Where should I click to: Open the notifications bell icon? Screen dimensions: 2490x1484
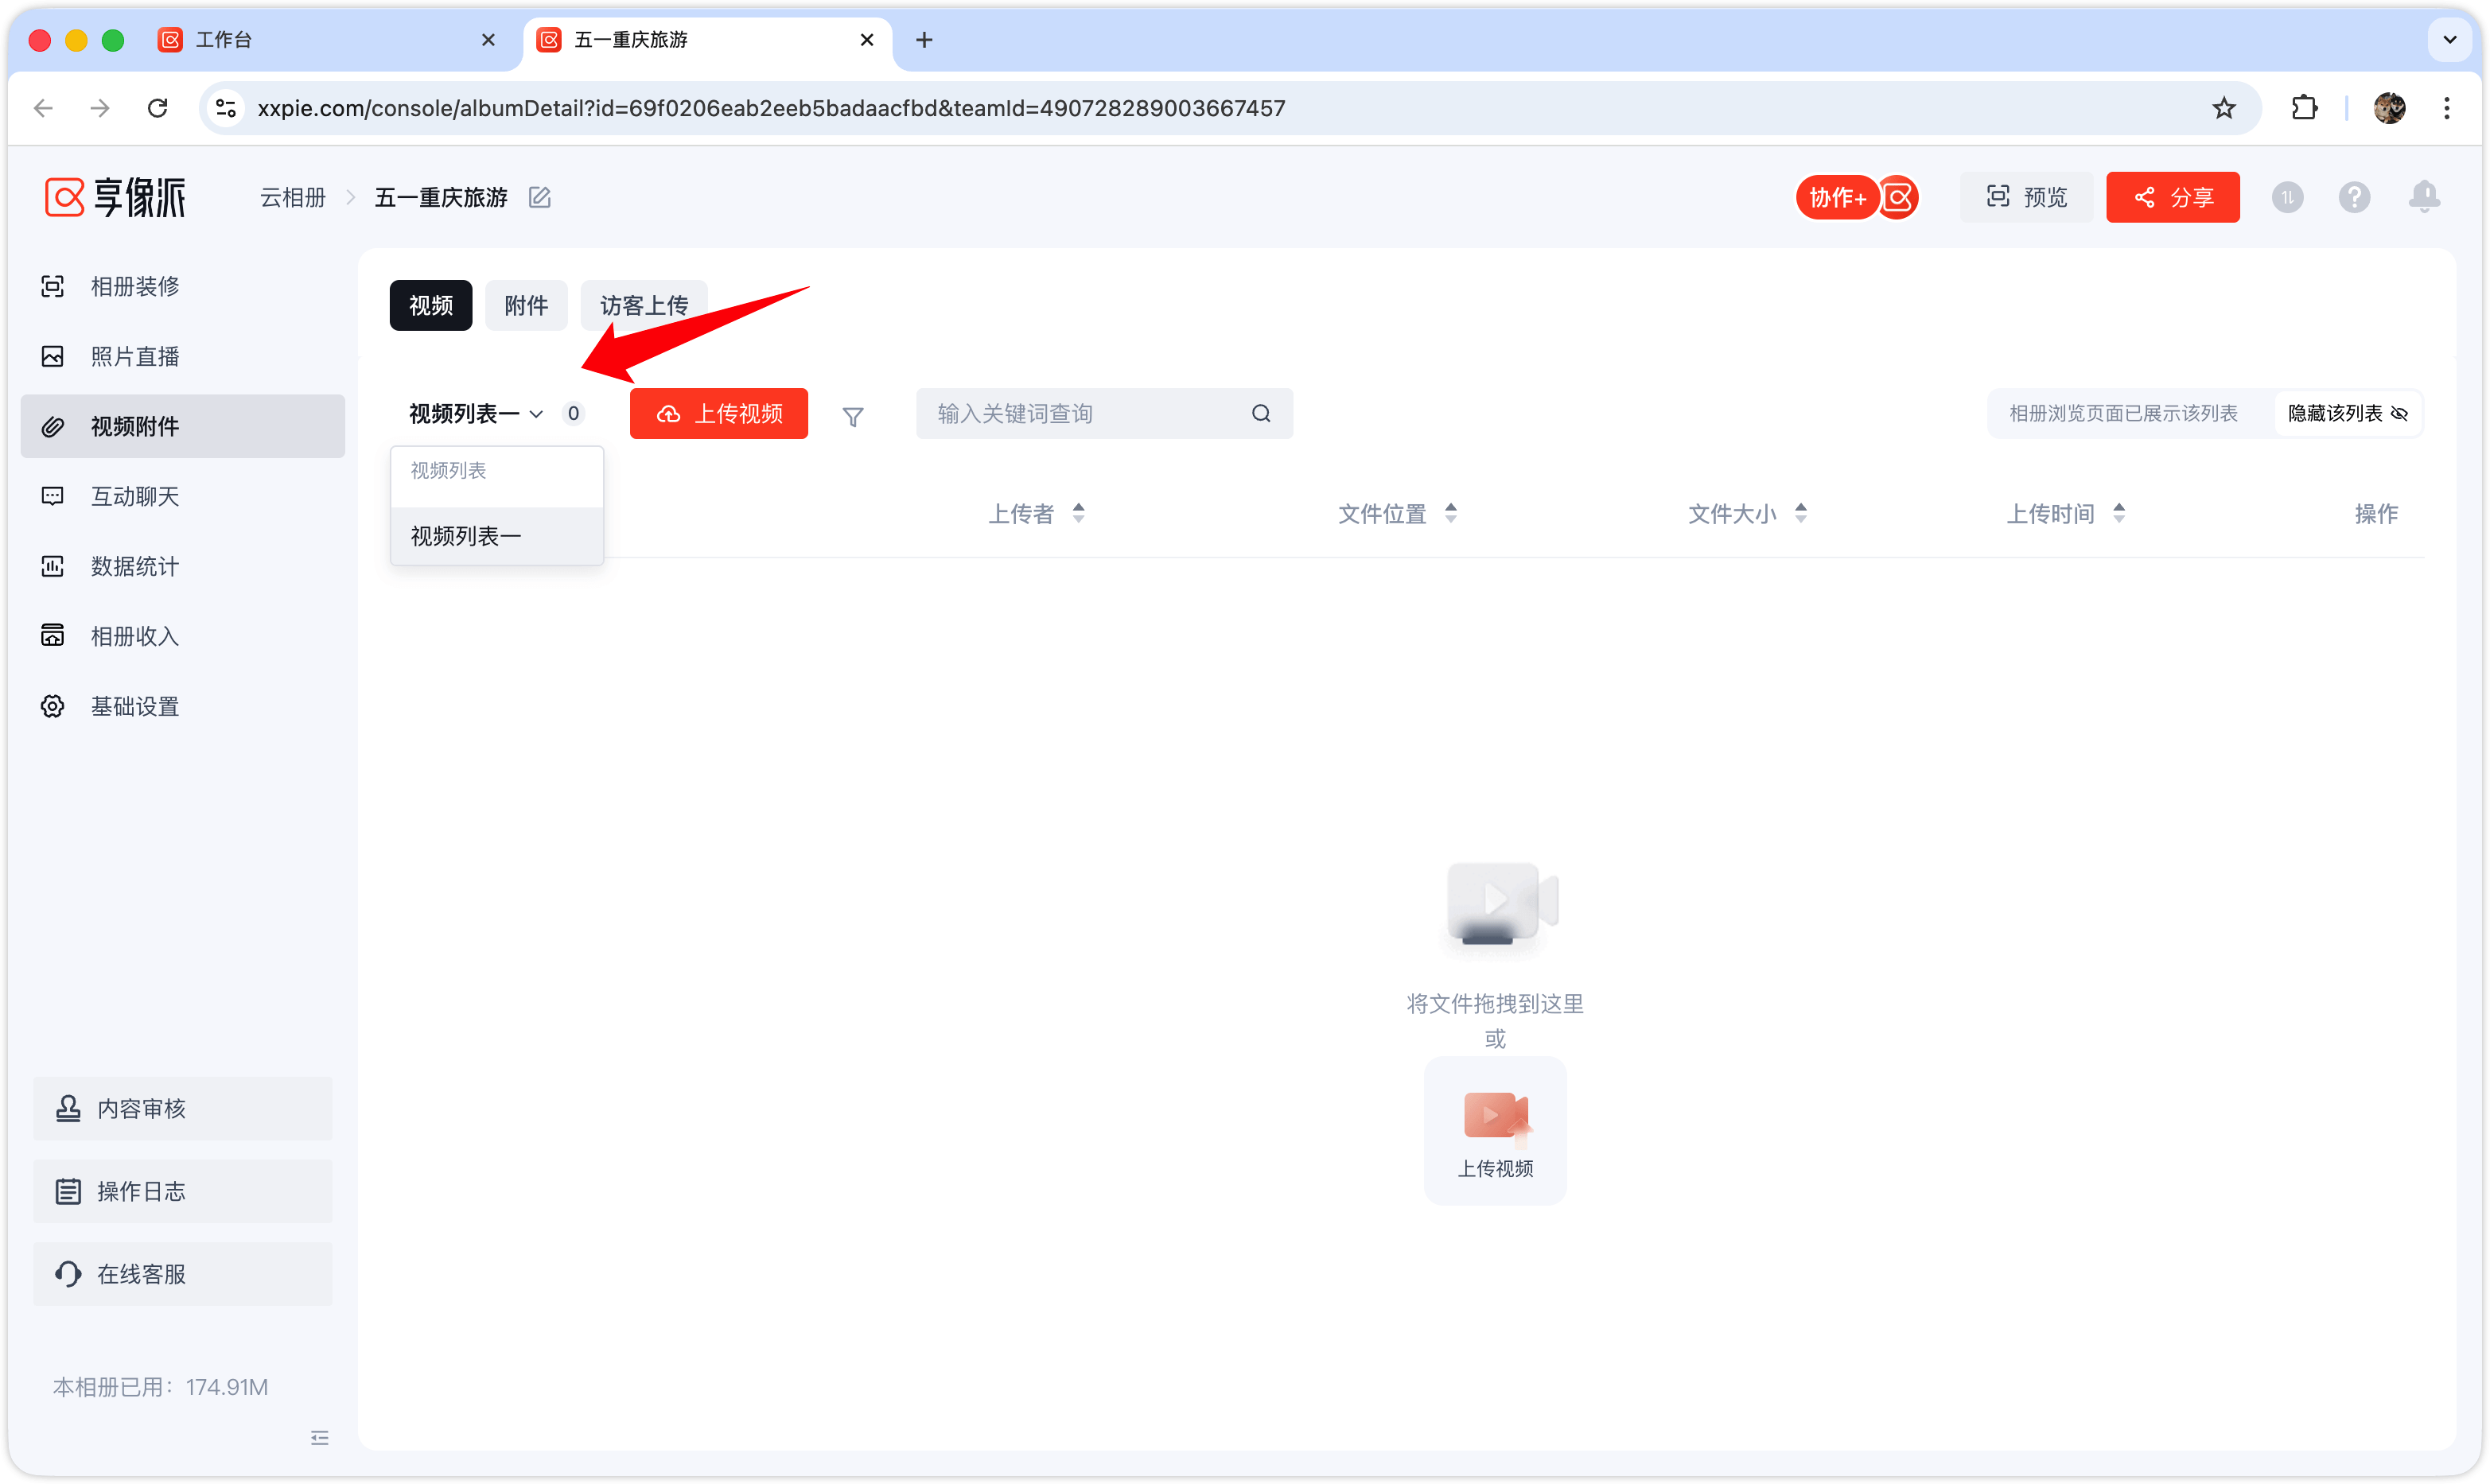tap(2423, 197)
